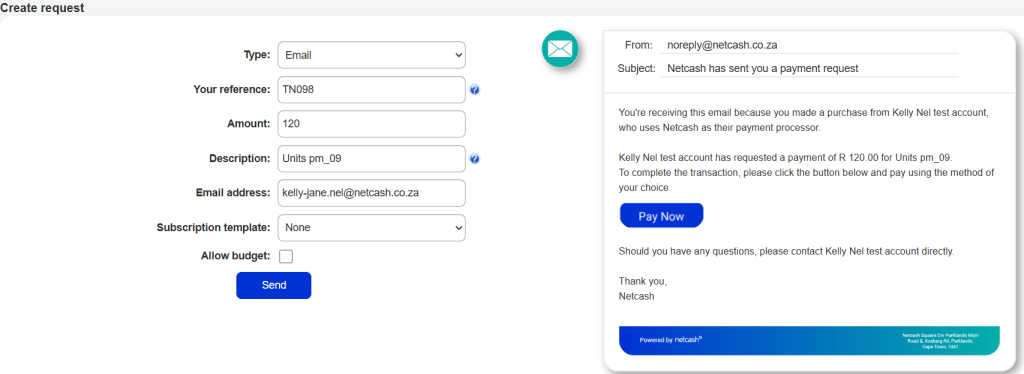The image size is (1024, 374).
Task: Focus the Your reference field containing TN098
Action: coord(372,90)
